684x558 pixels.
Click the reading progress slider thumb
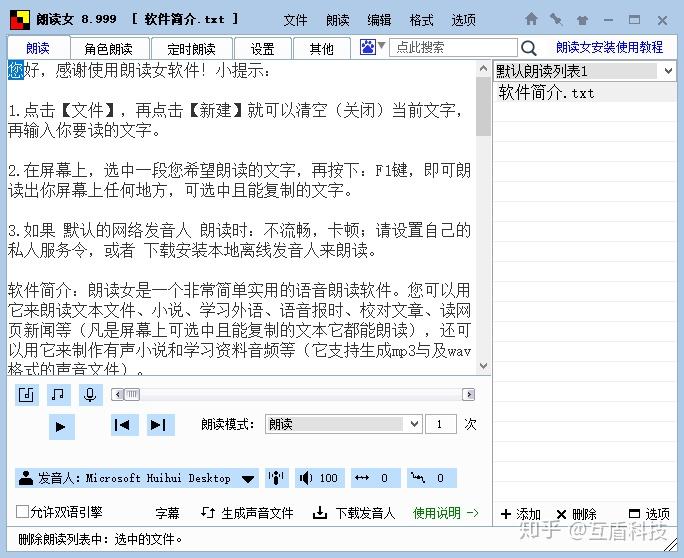132,394
